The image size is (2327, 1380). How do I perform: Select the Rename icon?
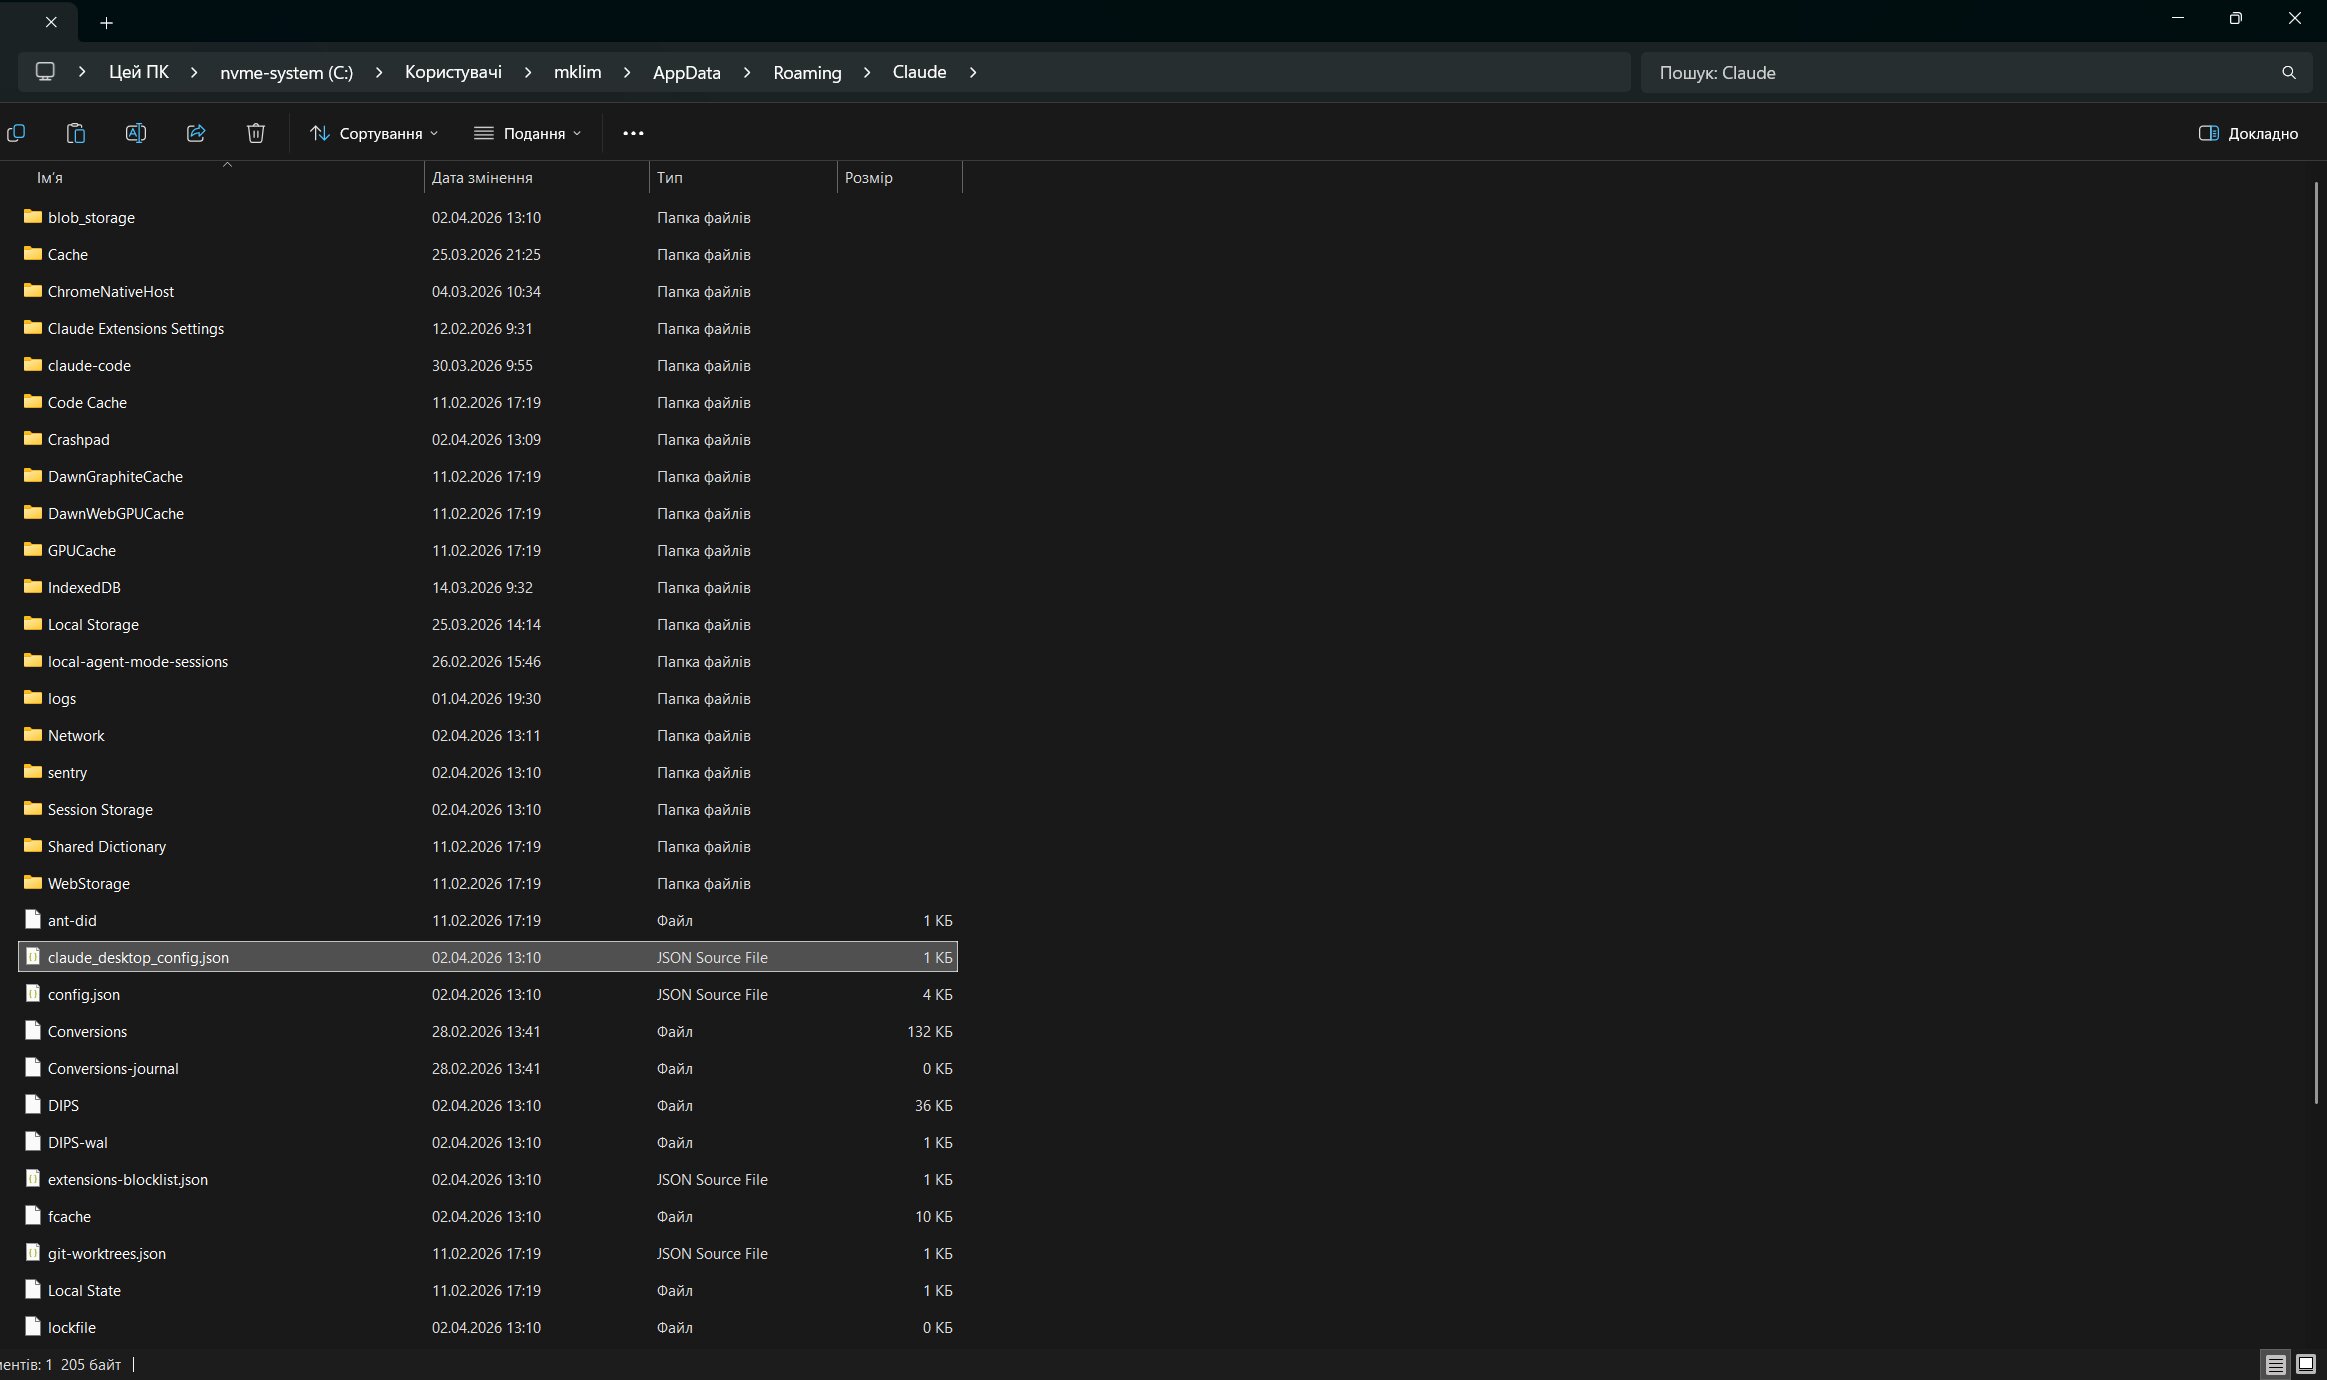tap(136, 133)
